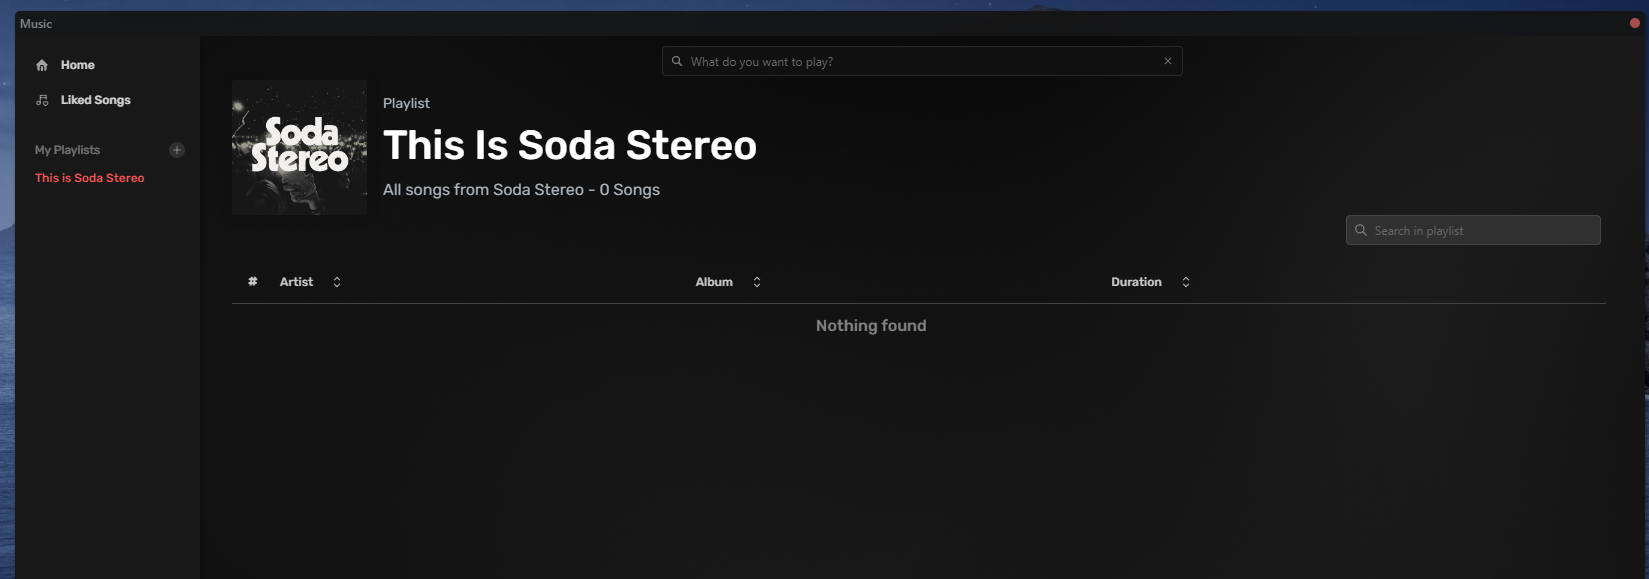Click magnifier icon in Search in playlist field
1649x579 pixels.
(1361, 230)
